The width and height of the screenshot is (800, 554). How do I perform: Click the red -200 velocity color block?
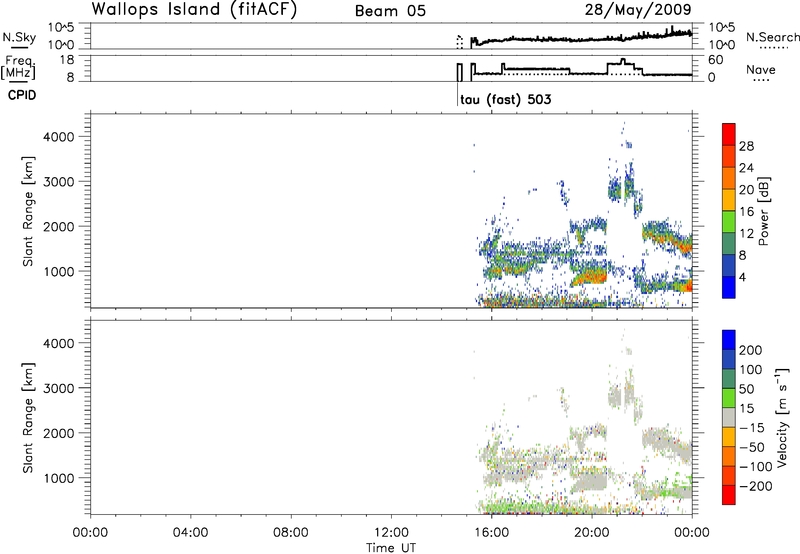point(729,495)
